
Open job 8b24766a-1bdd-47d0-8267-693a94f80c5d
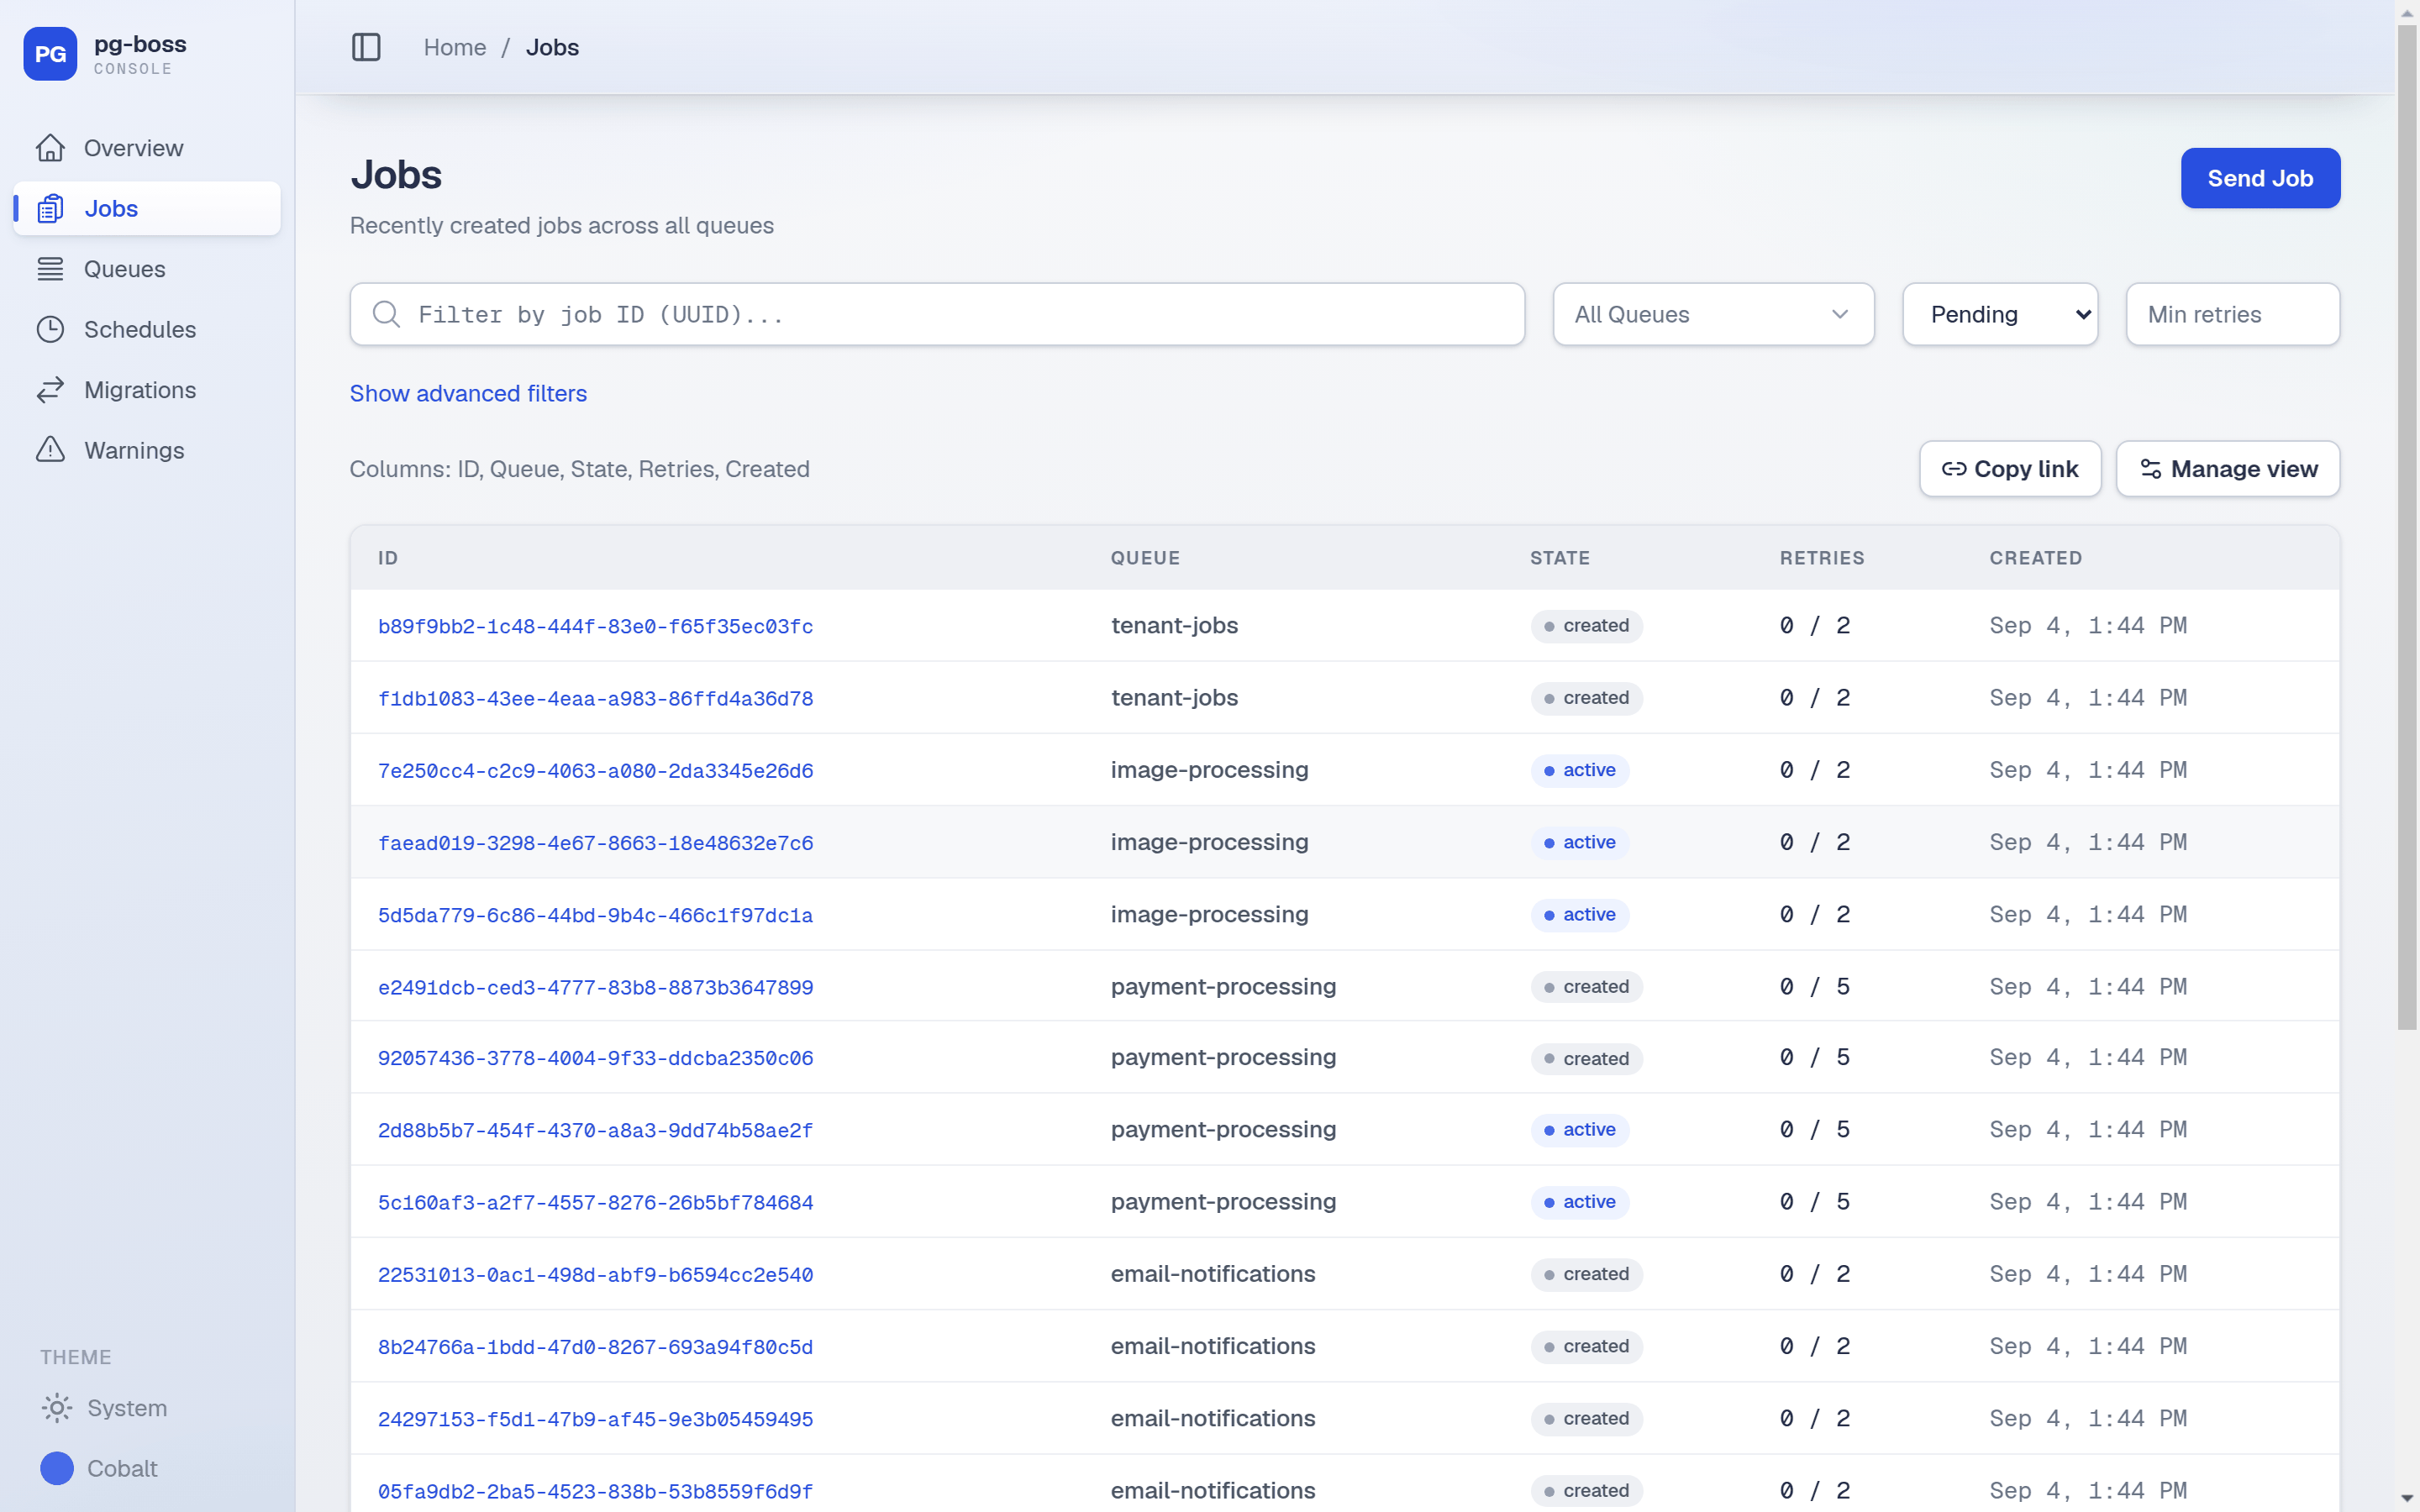click(595, 1347)
